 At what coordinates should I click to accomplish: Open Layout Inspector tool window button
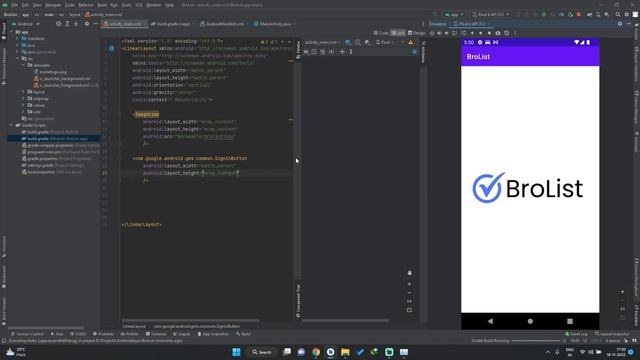(x=612, y=334)
